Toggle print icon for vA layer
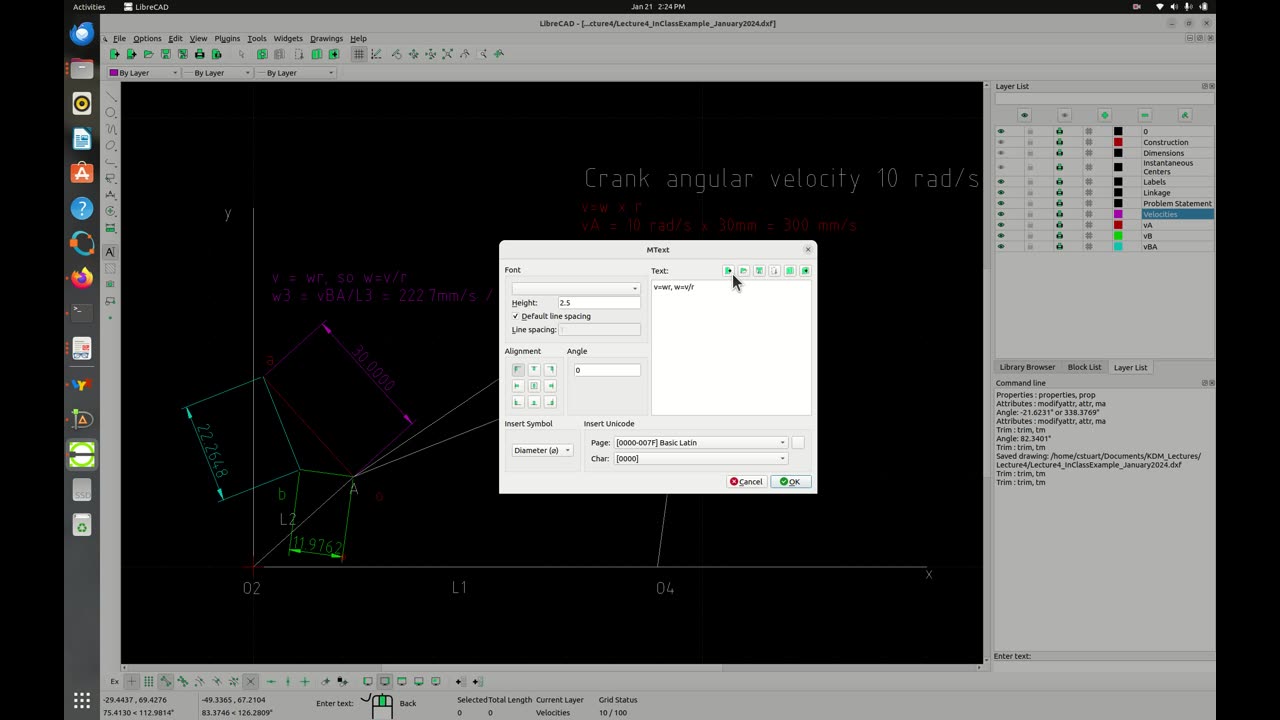This screenshot has height=720, width=1280. click(x=1059, y=225)
